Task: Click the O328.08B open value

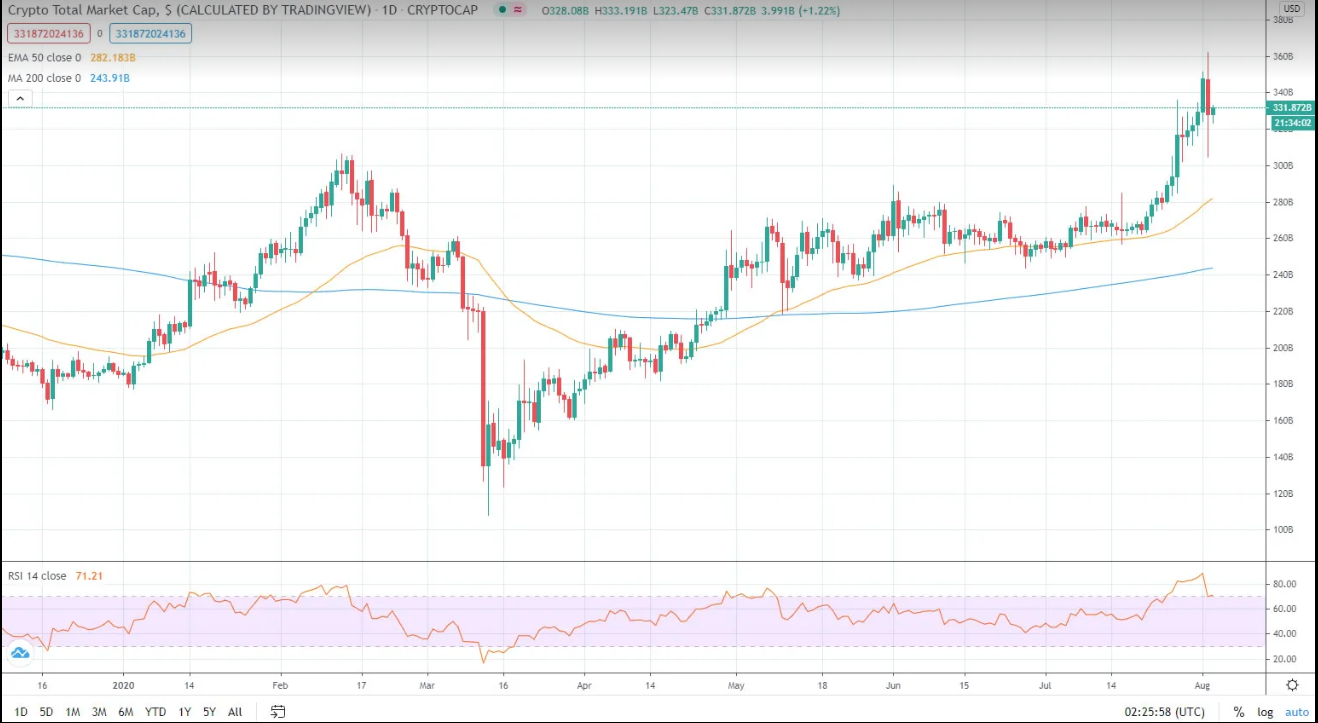Action: [x=566, y=11]
